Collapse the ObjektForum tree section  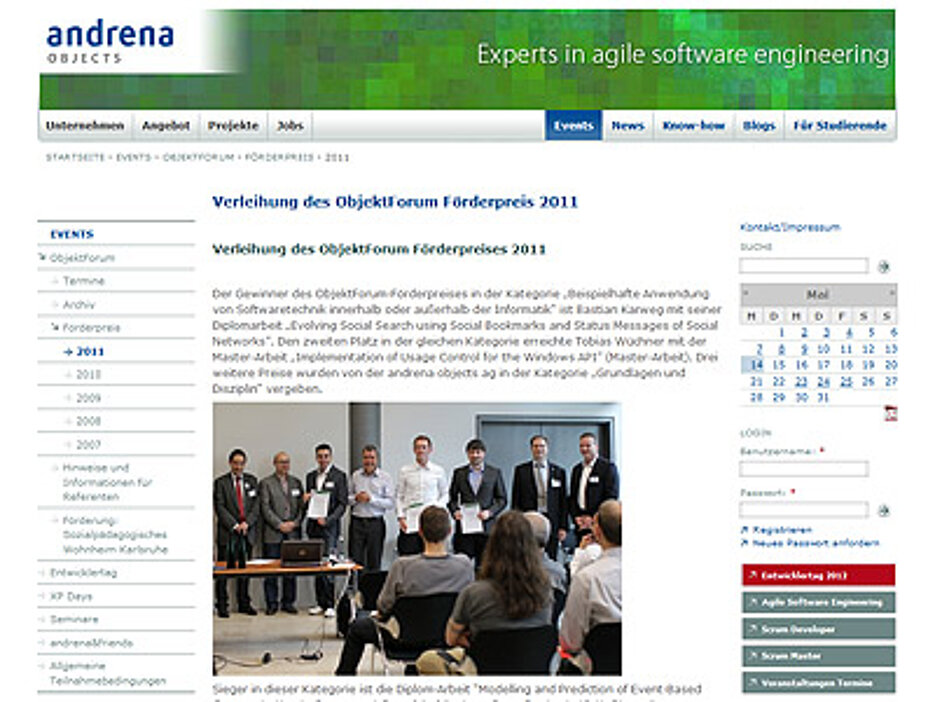pyautogui.click(x=43, y=258)
